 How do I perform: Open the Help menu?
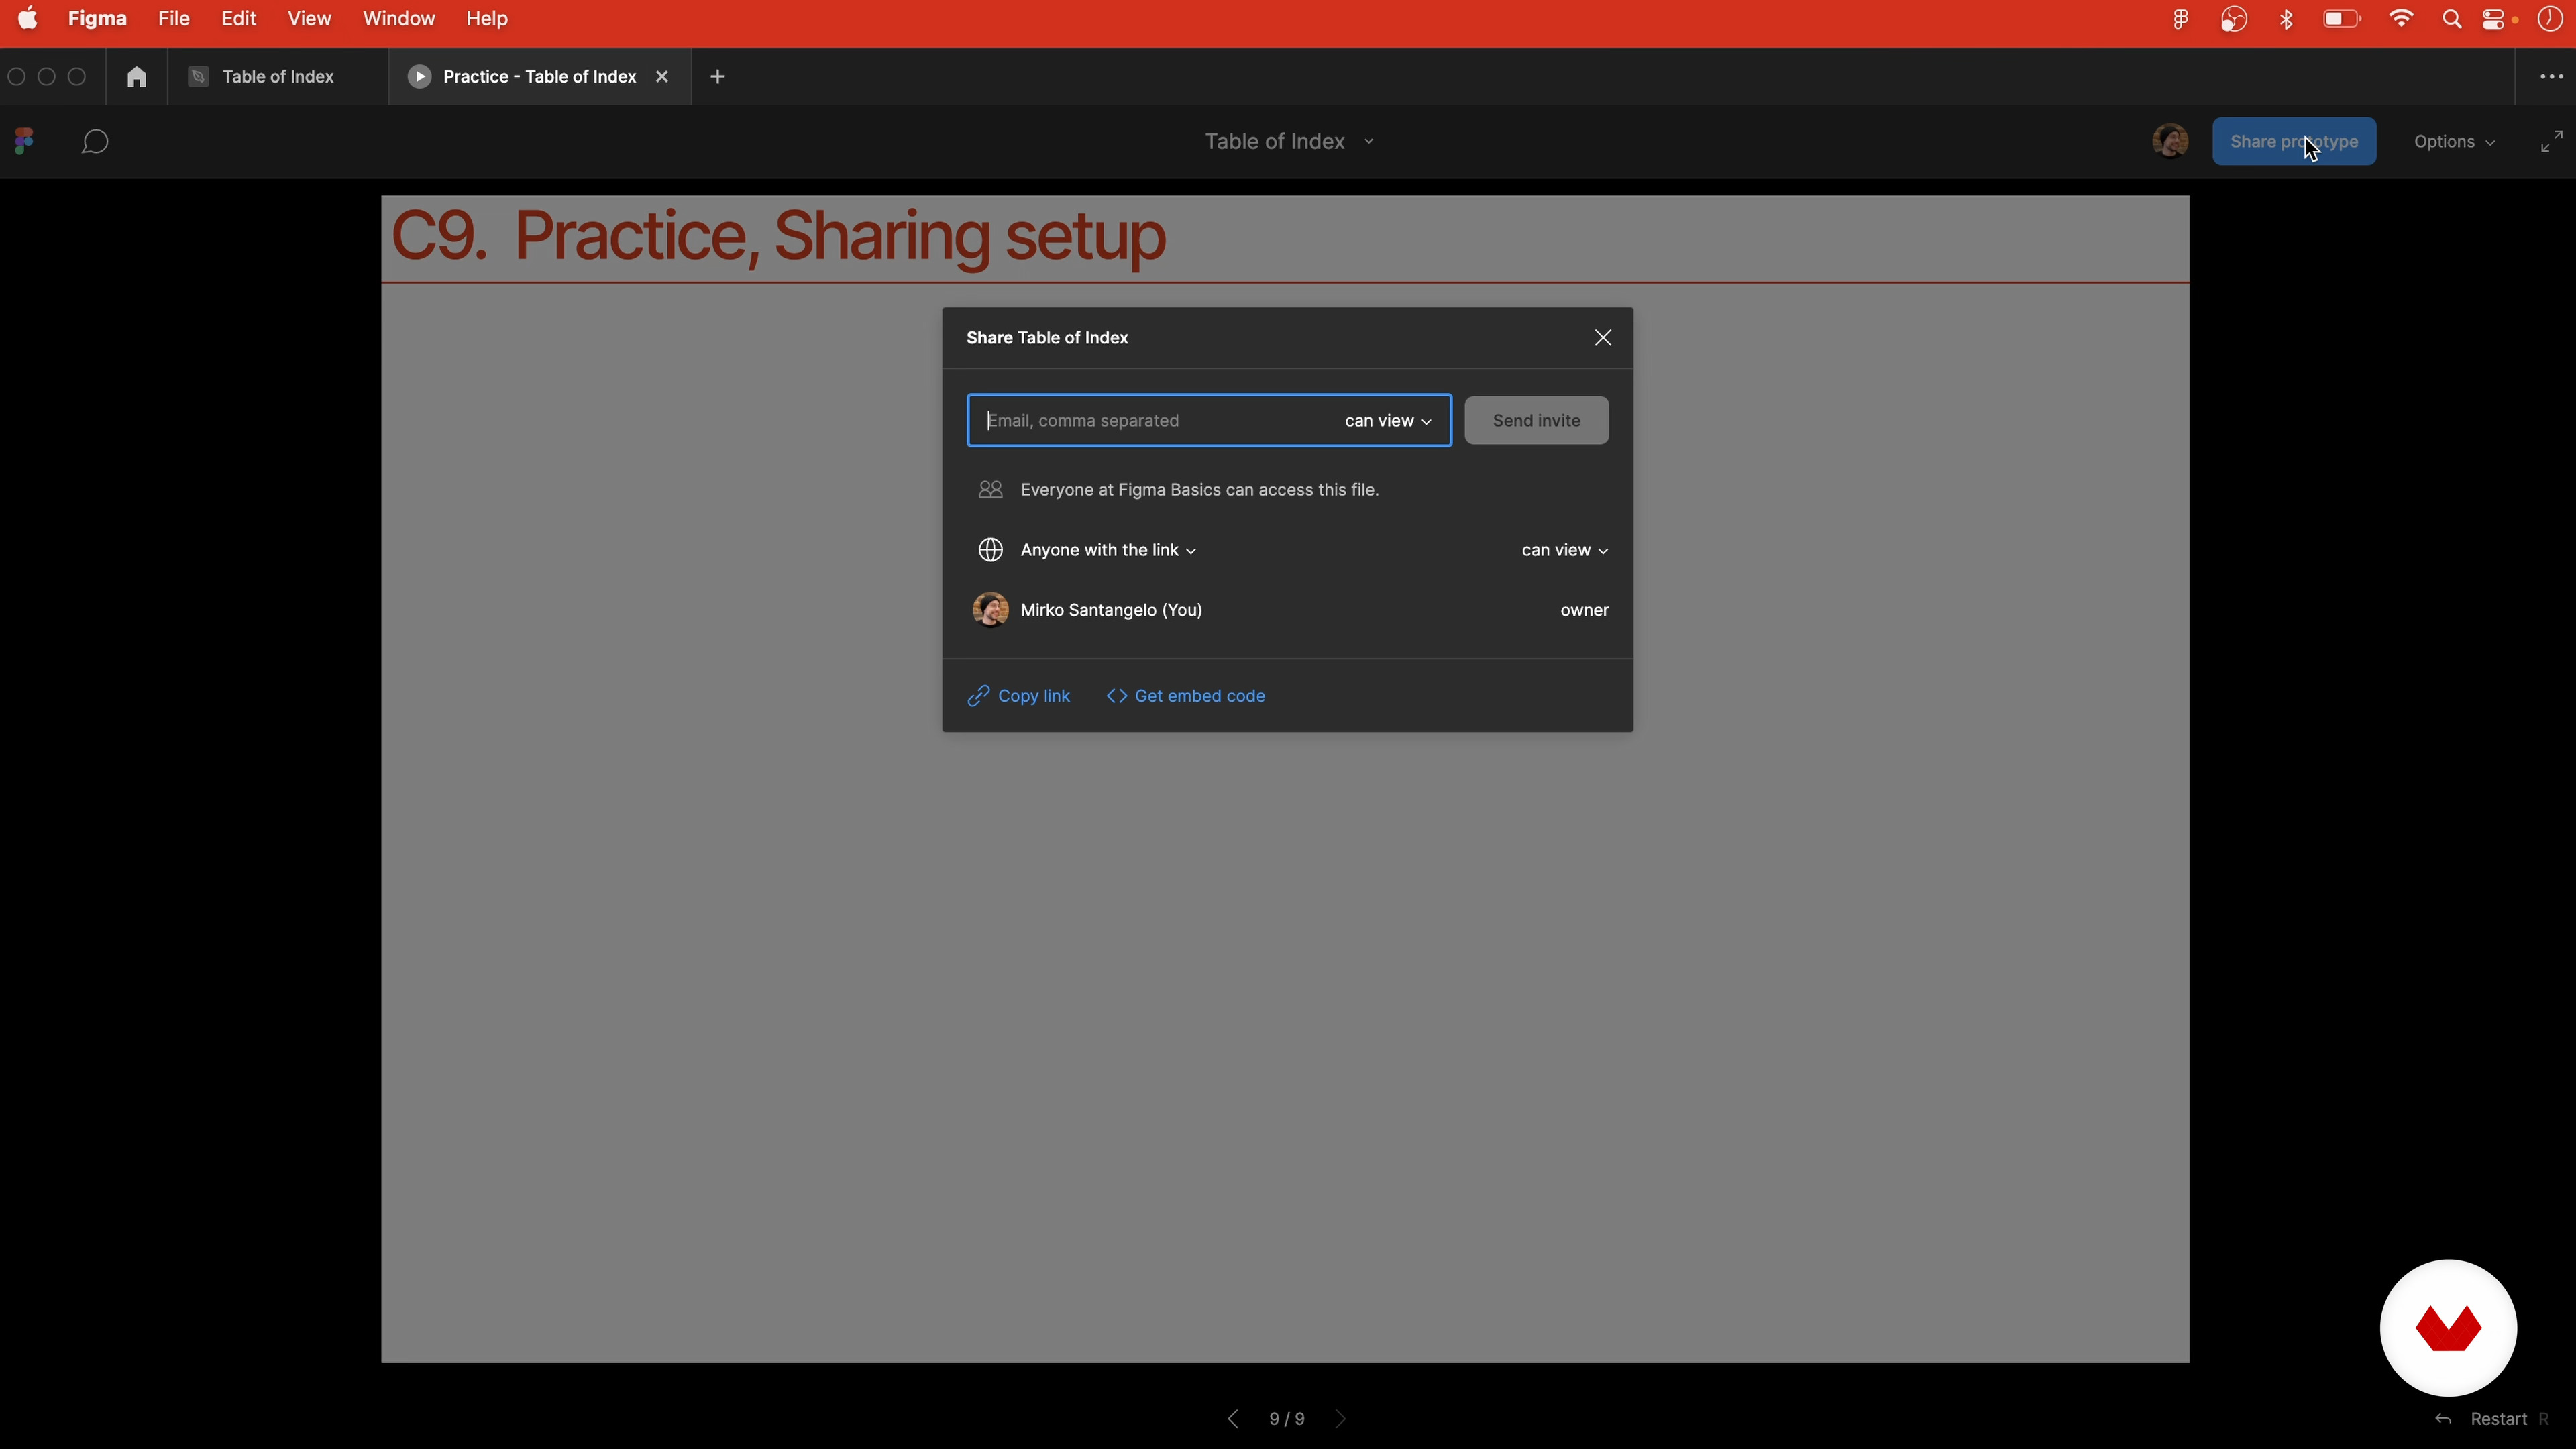[487, 18]
